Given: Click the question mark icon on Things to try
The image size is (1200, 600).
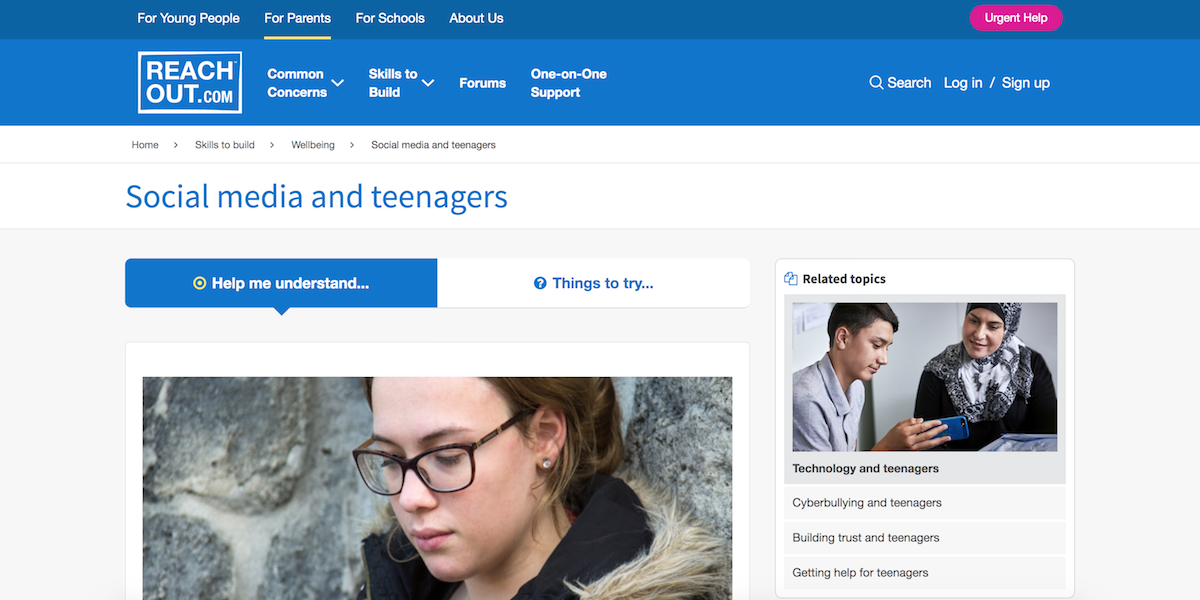Looking at the screenshot, I should (540, 283).
